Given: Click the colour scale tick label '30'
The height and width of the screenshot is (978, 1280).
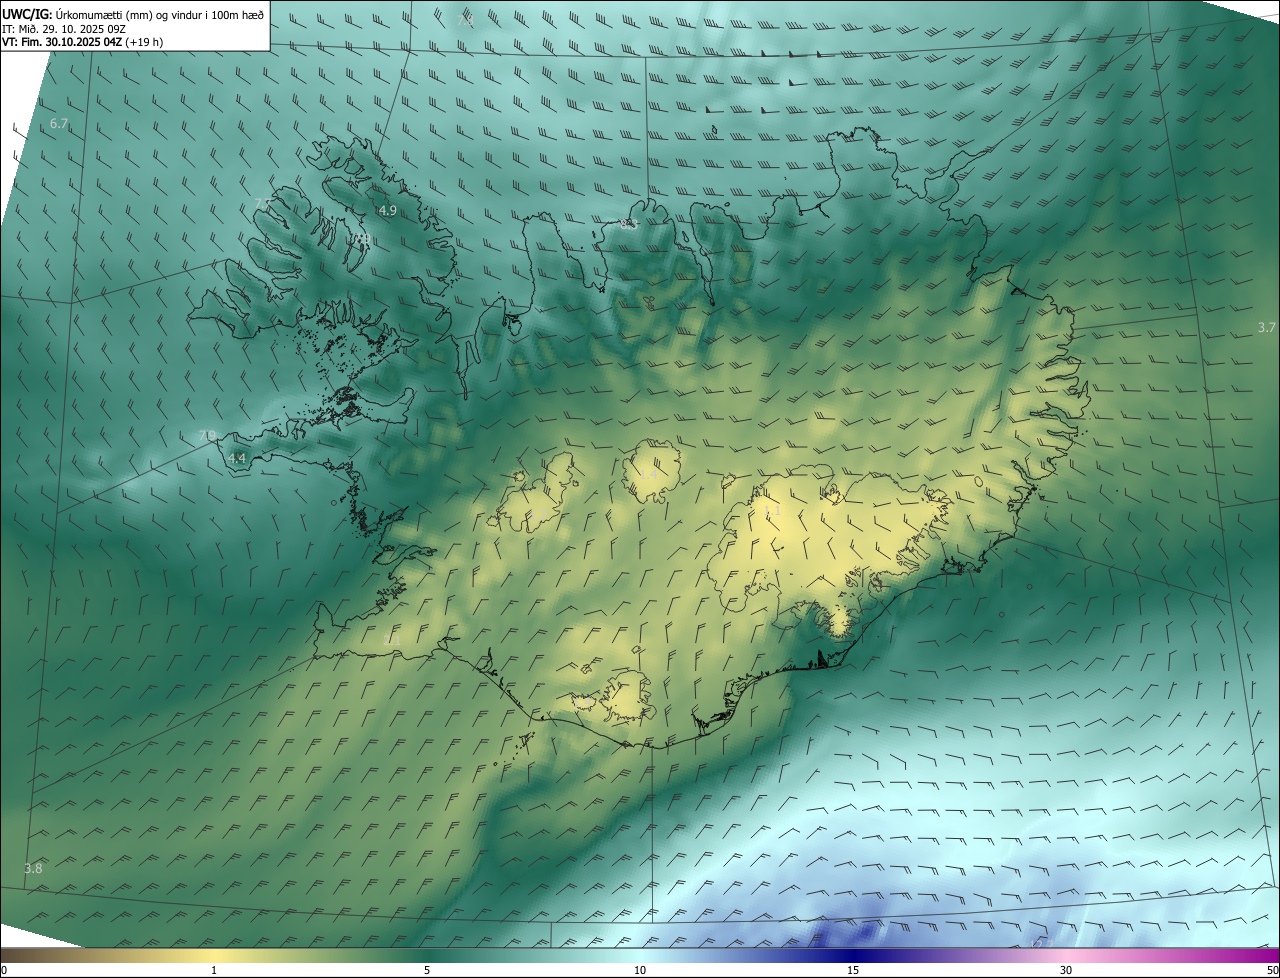Looking at the screenshot, I should [1066, 970].
